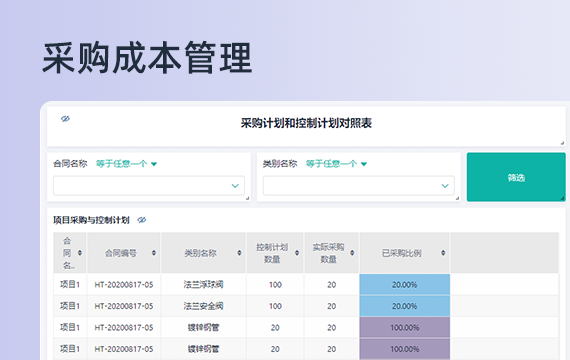This screenshot has width=570, height=360.
Task: Select the 法兰安全阀 category cell
Action: point(203,306)
